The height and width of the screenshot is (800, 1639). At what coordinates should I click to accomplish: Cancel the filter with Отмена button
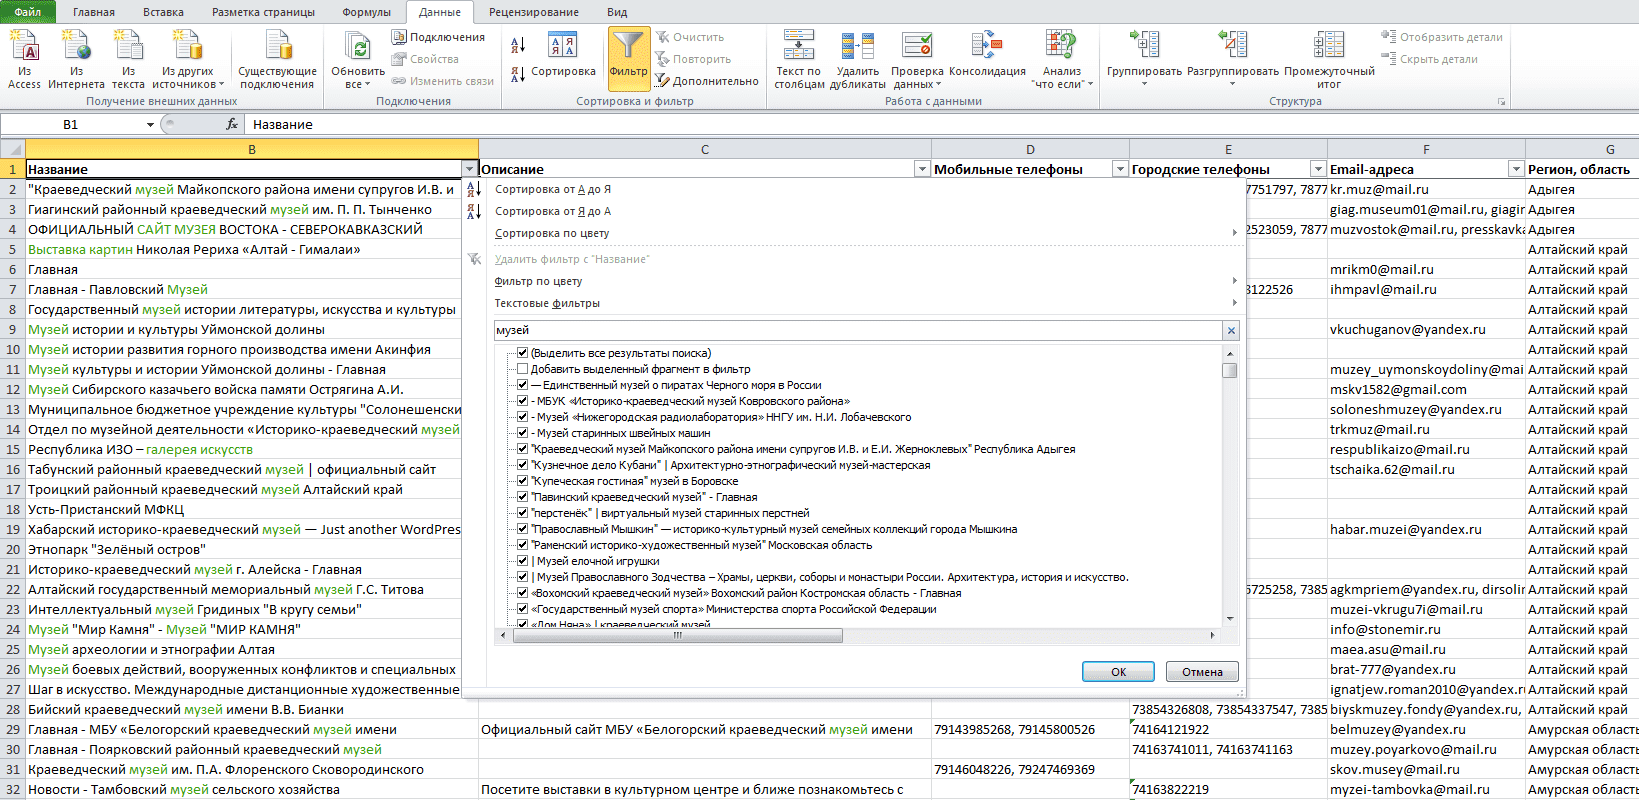1202,672
